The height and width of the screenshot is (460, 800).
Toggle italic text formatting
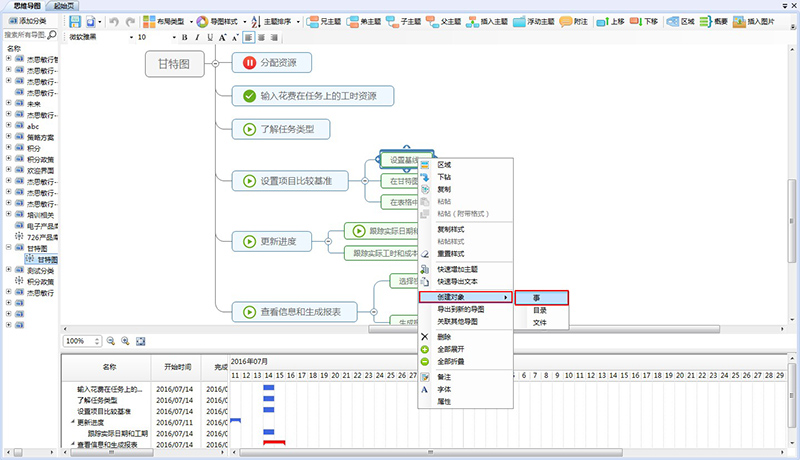pos(197,37)
